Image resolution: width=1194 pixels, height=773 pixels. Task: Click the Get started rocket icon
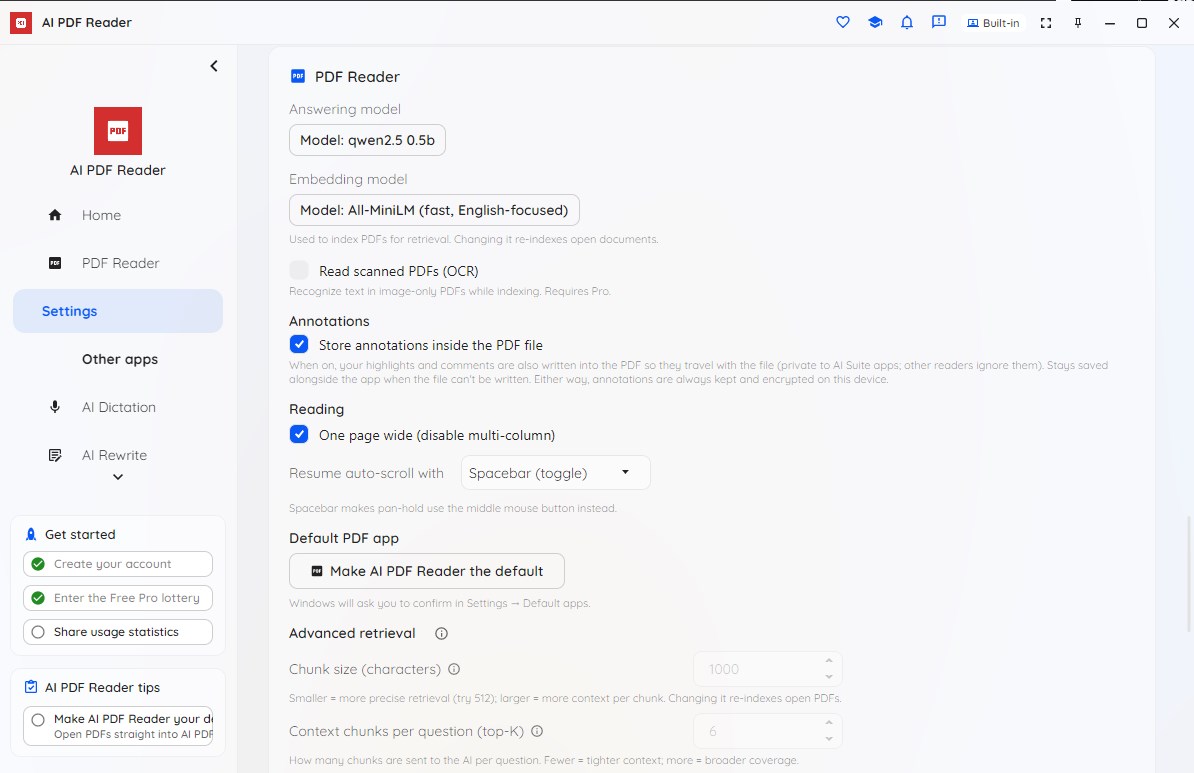click(x=30, y=535)
